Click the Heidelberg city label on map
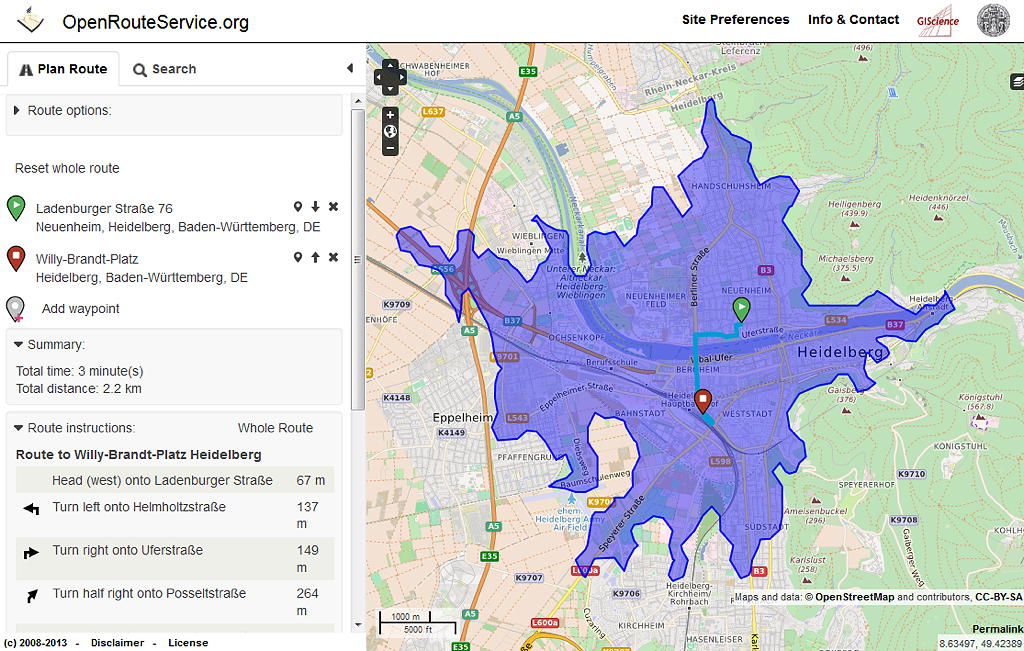The image size is (1024, 651). coord(840,352)
